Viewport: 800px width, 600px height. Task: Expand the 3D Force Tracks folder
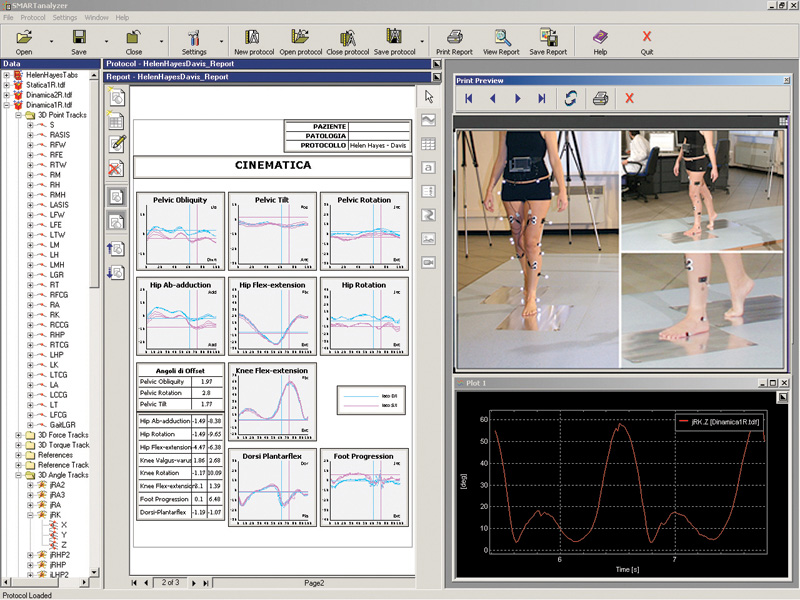click(18, 435)
